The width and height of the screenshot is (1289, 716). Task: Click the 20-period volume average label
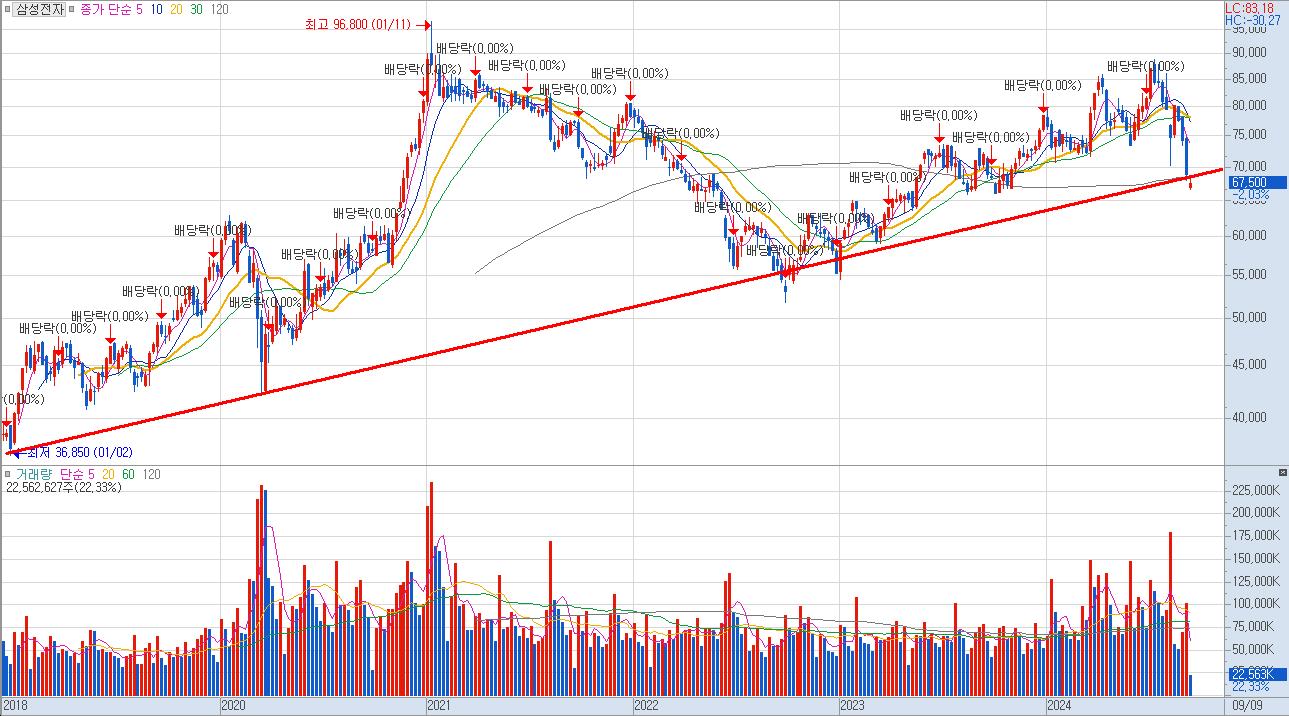point(109,474)
